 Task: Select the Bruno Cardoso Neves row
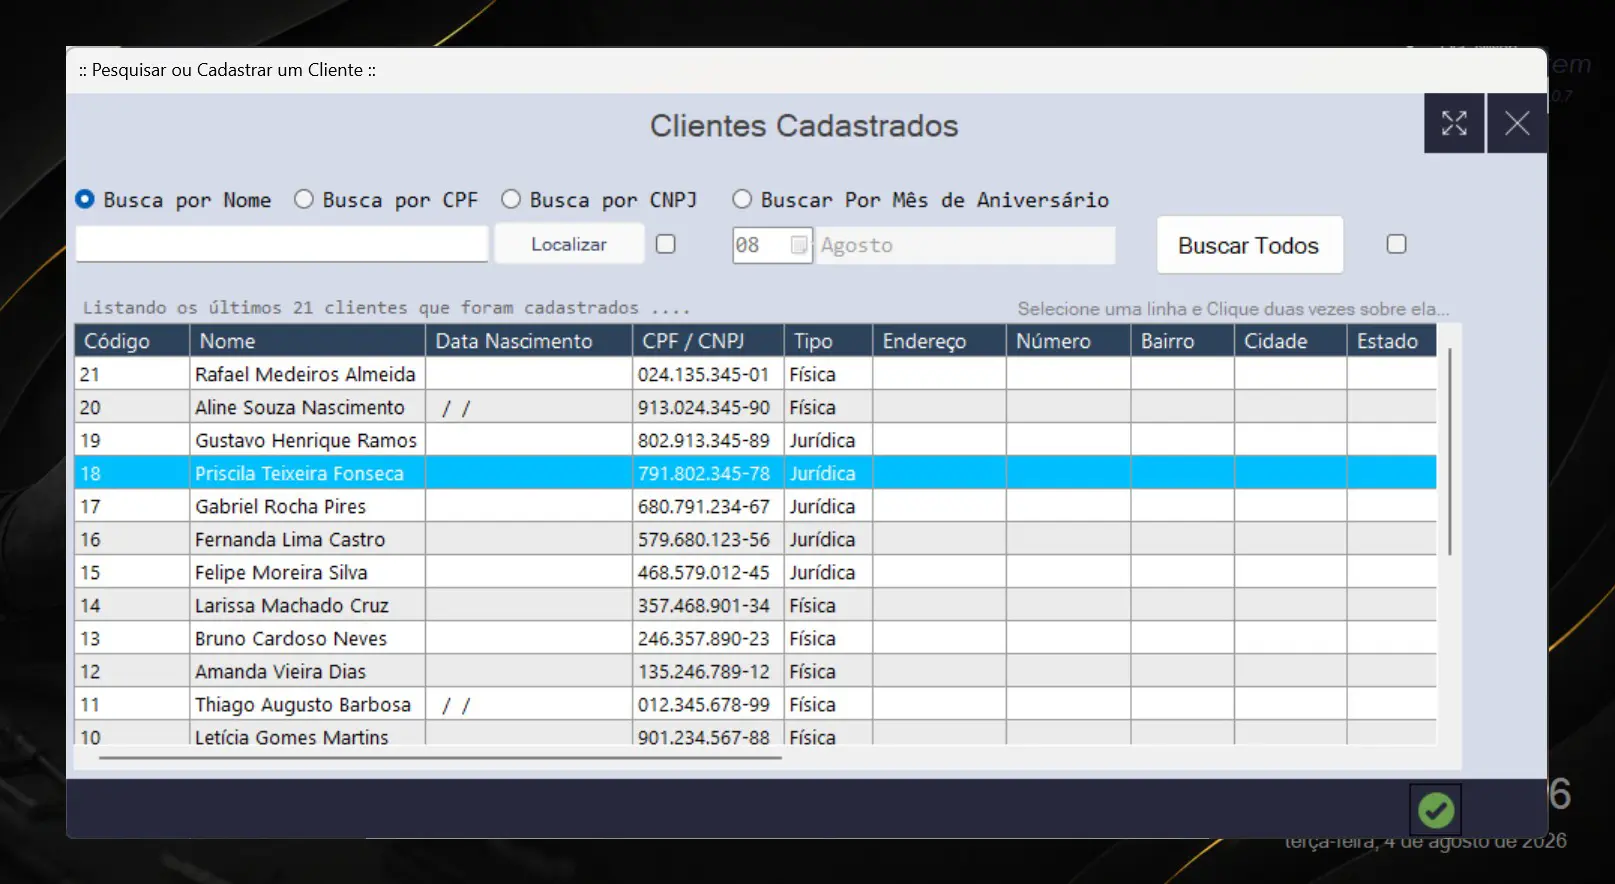pos(755,638)
